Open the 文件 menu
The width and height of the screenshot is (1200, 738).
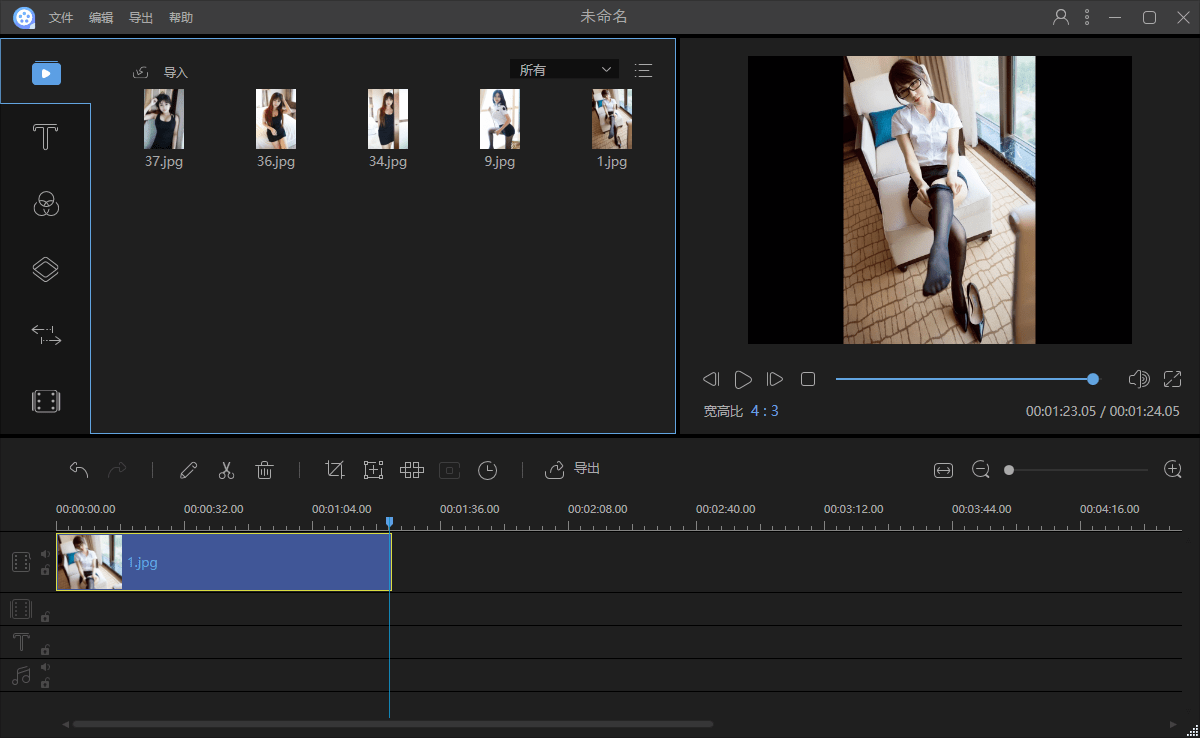click(x=61, y=16)
